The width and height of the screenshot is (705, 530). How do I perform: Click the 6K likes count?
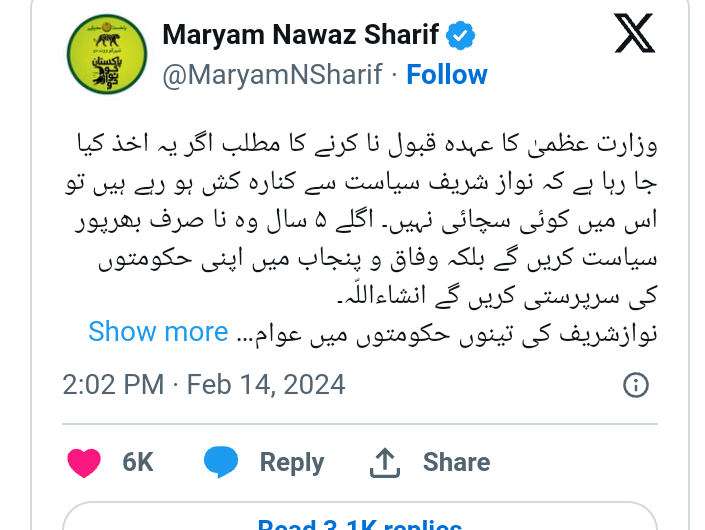pos(138,462)
